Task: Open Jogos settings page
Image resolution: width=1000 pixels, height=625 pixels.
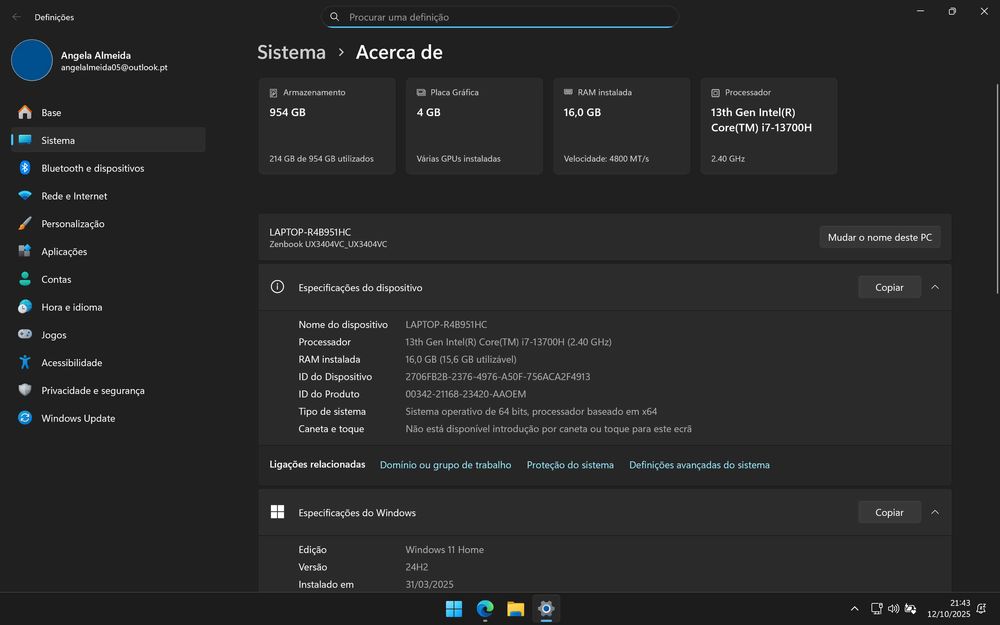Action: (x=108, y=334)
